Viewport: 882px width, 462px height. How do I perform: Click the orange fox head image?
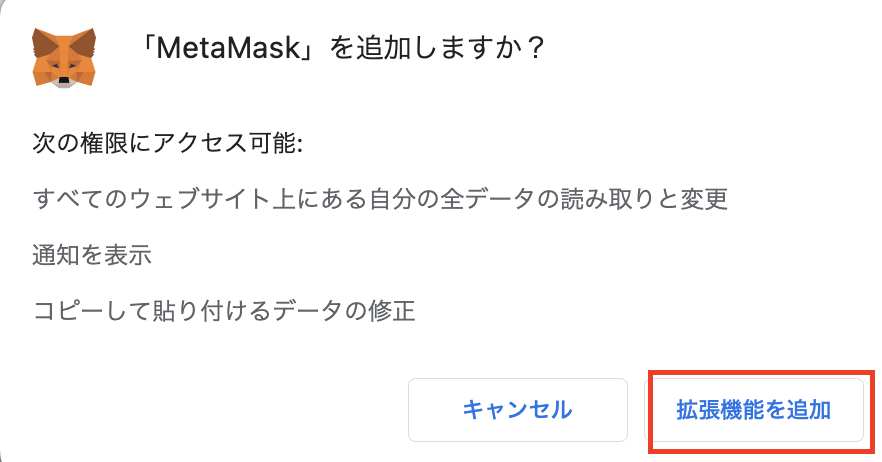[64, 58]
